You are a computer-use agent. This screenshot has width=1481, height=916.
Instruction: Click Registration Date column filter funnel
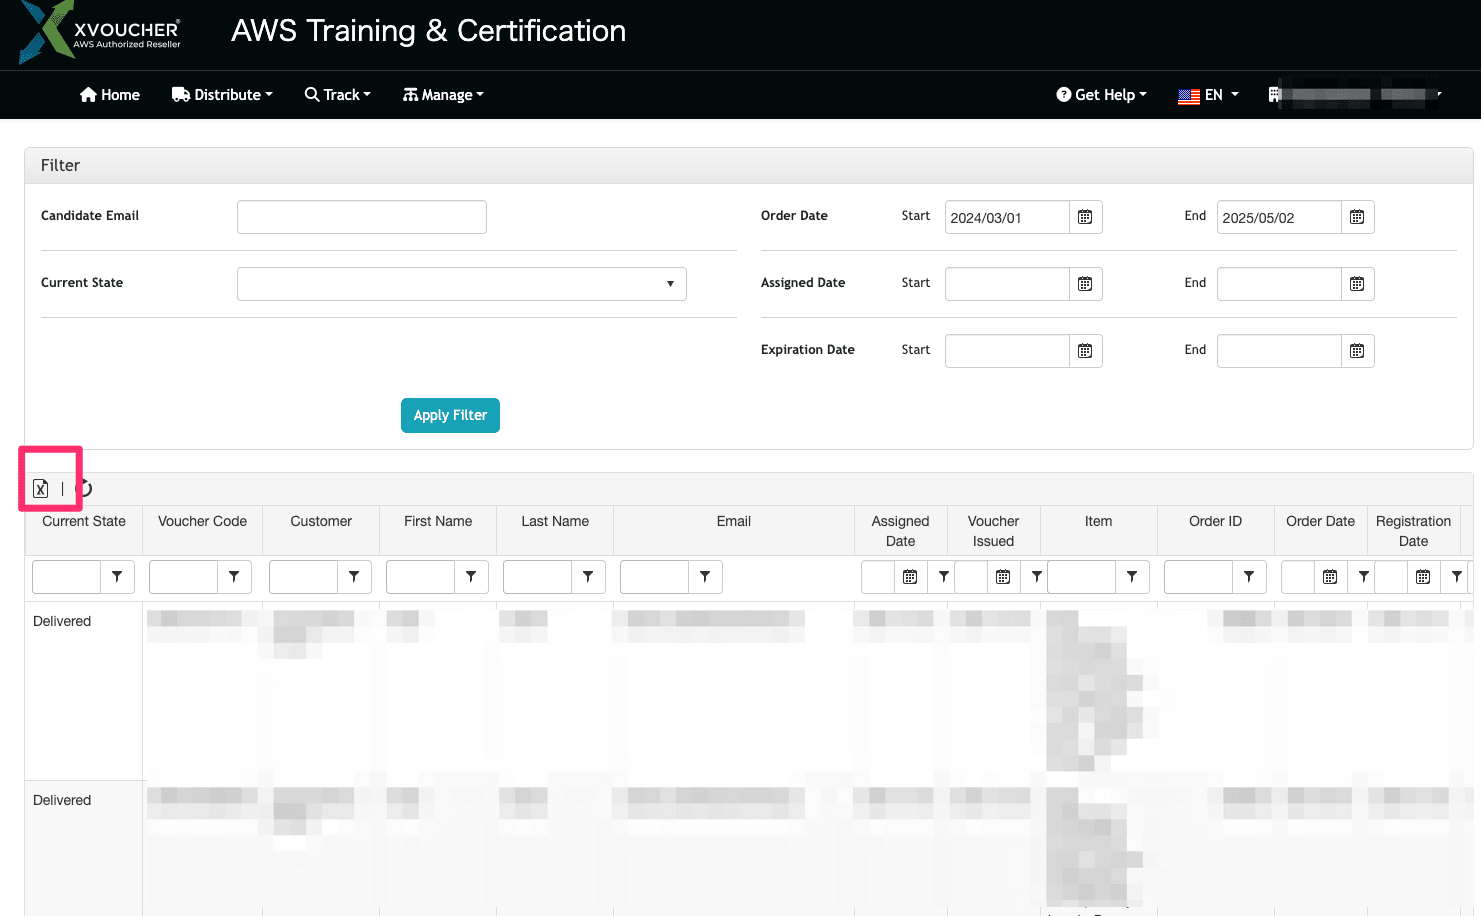[x=1456, y=577]
